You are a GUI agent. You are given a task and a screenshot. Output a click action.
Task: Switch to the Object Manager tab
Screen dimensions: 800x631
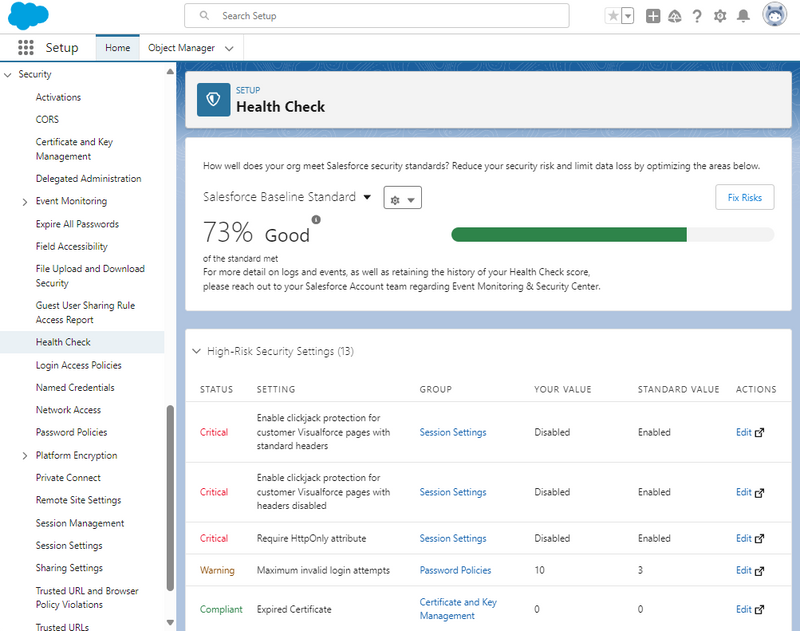tap(181, 48)
